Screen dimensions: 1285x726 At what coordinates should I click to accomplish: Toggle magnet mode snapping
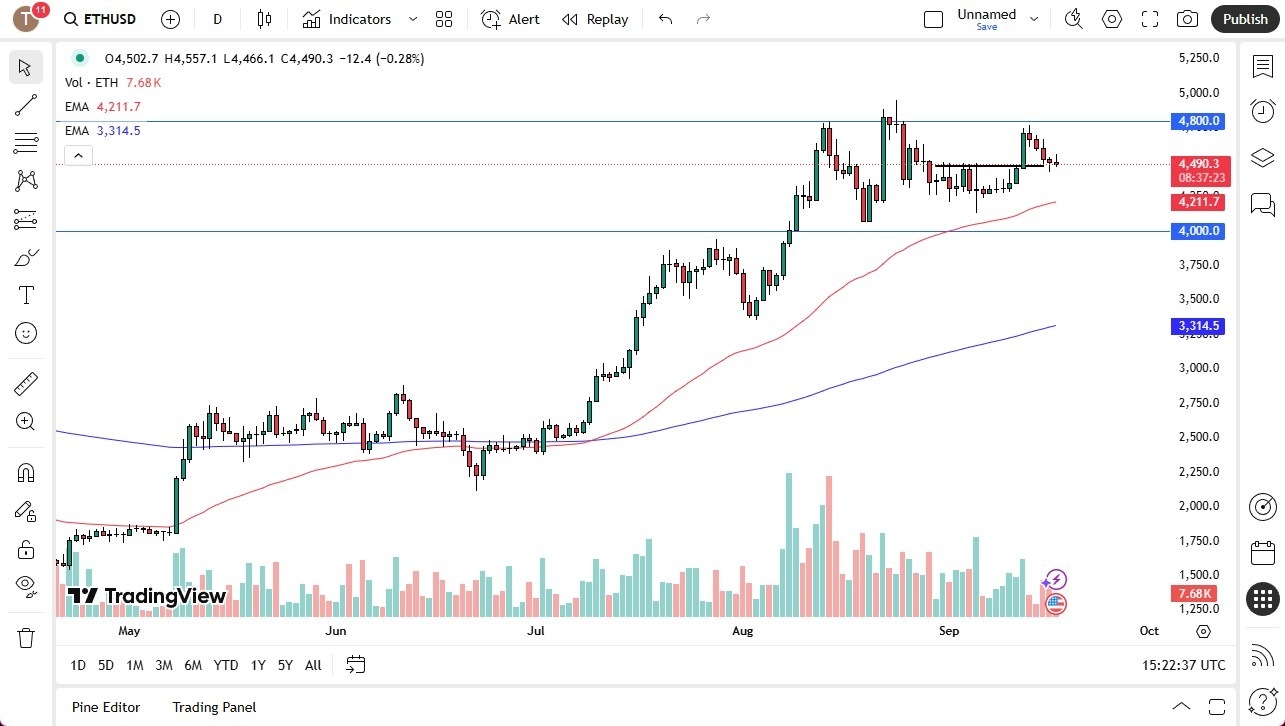(x=25, y=472)
